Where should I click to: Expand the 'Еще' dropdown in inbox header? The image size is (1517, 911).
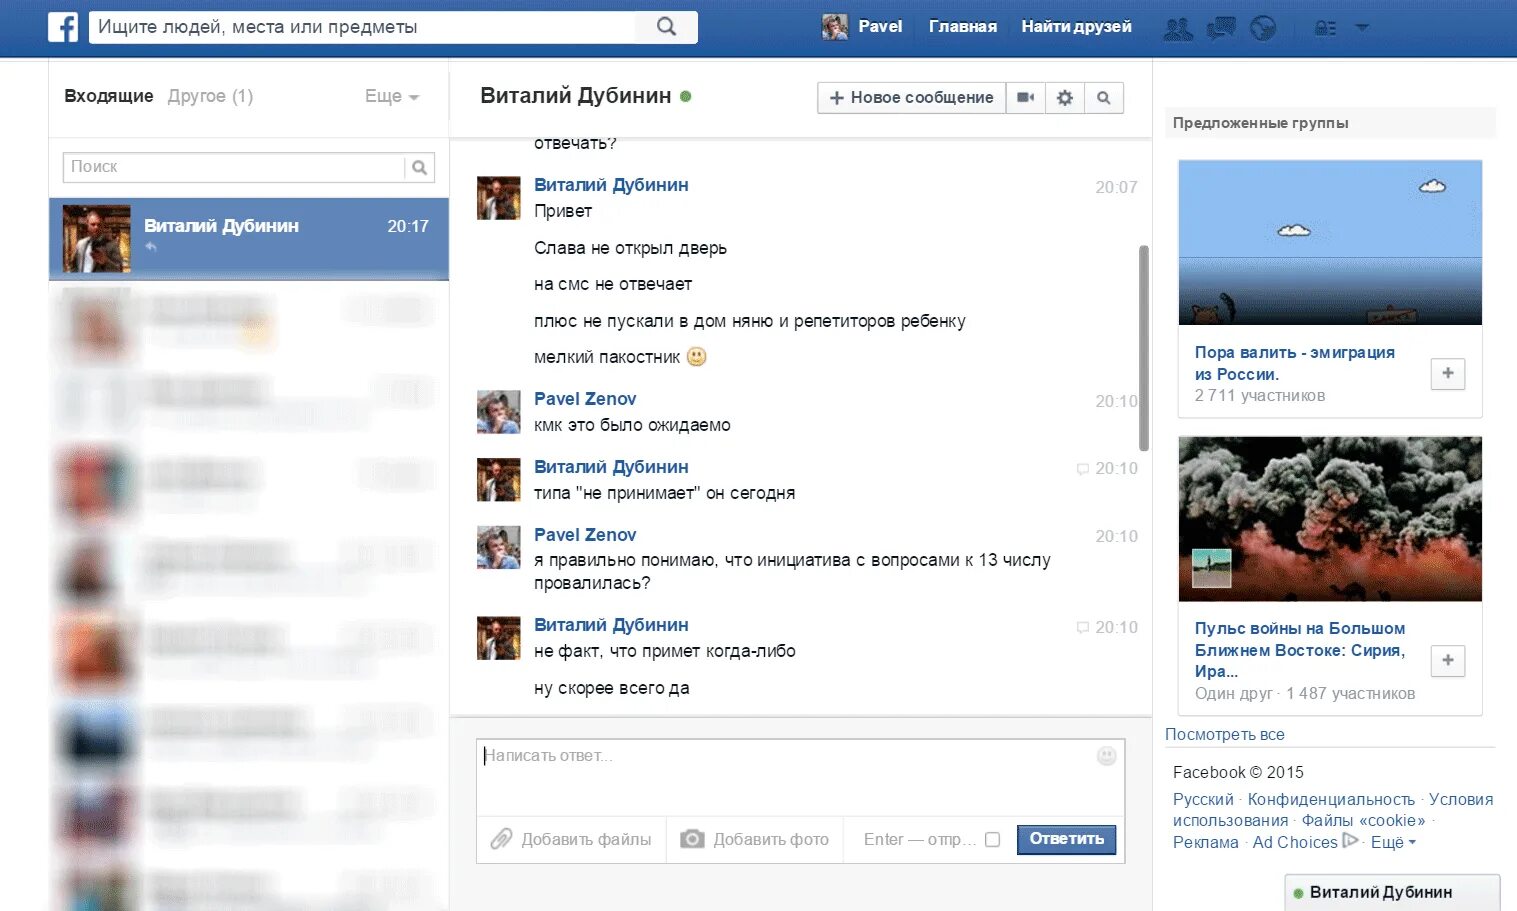[x=392, y=96]
